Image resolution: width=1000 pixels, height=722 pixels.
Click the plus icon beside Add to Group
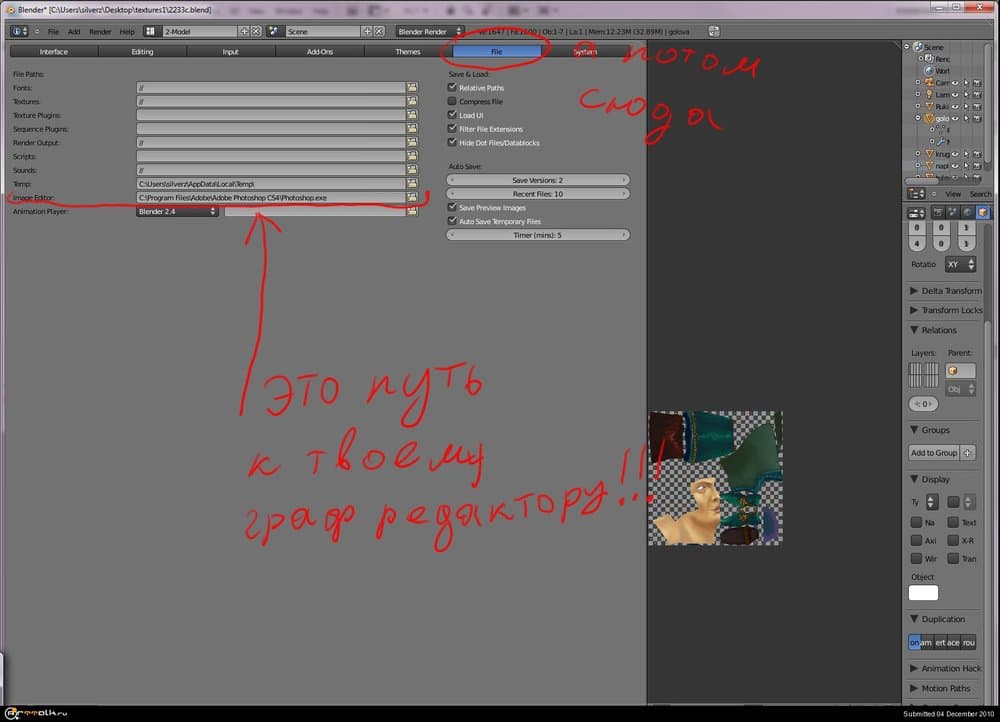click(x=968, y=453)
